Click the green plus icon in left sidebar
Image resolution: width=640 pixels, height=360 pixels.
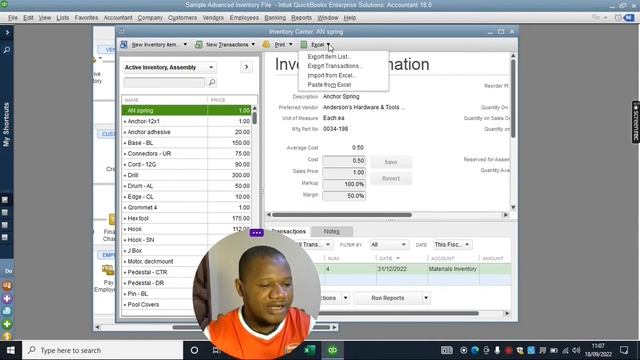7,324
